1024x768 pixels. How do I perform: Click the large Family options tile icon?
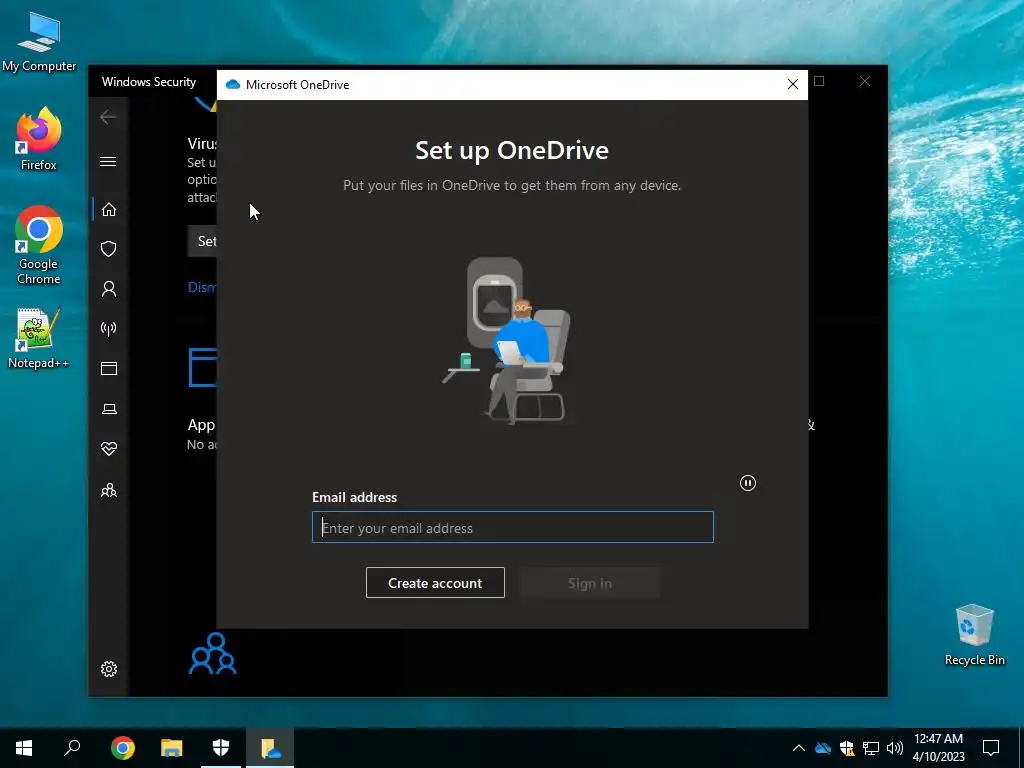(213, 653)
